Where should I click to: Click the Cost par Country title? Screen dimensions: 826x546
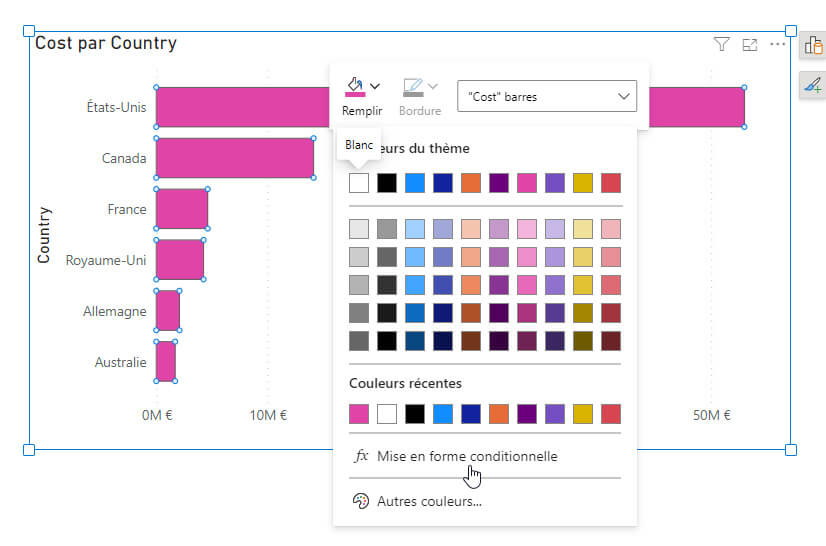pyautogui.click(x=105, y=43)
